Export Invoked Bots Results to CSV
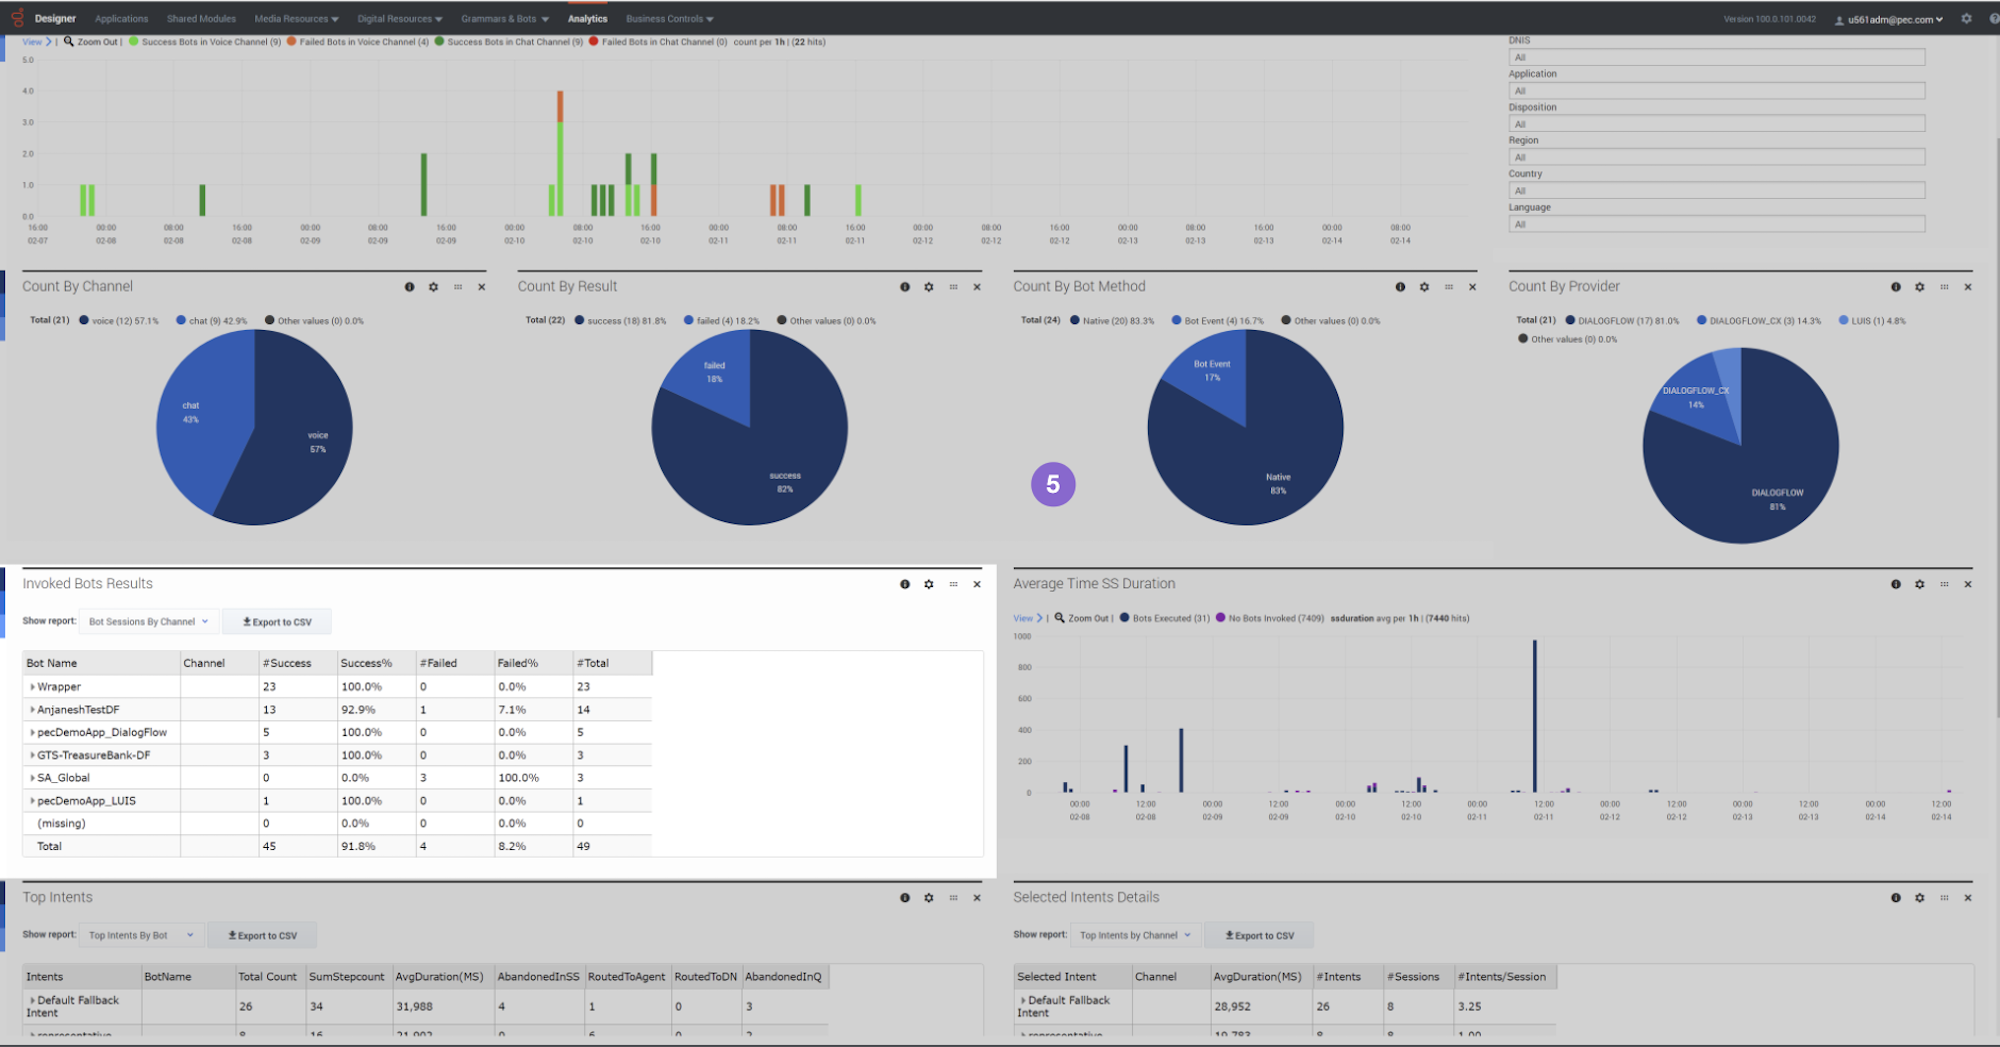The image size is (2000, 1047). pyautogui.click(x=277, y=622)
